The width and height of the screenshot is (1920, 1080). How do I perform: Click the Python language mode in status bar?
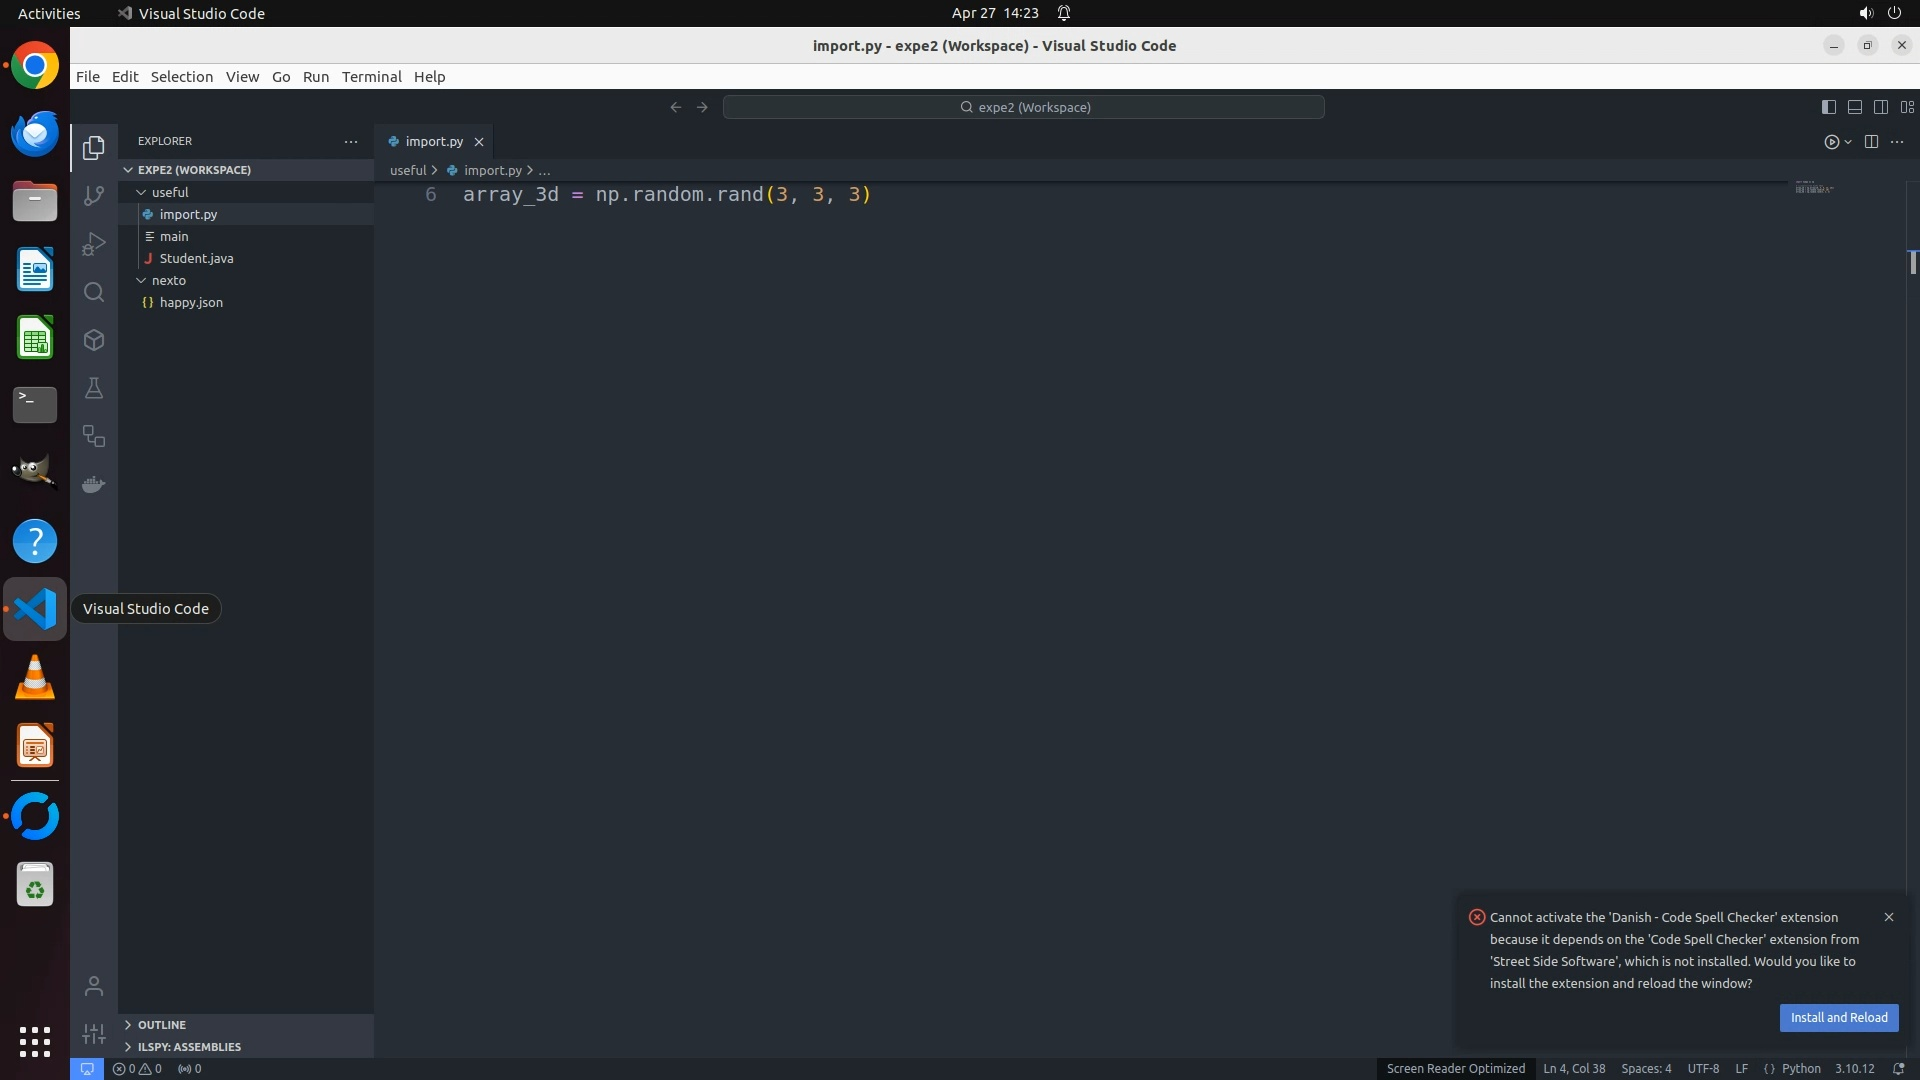click(x=1801, y=1069)
